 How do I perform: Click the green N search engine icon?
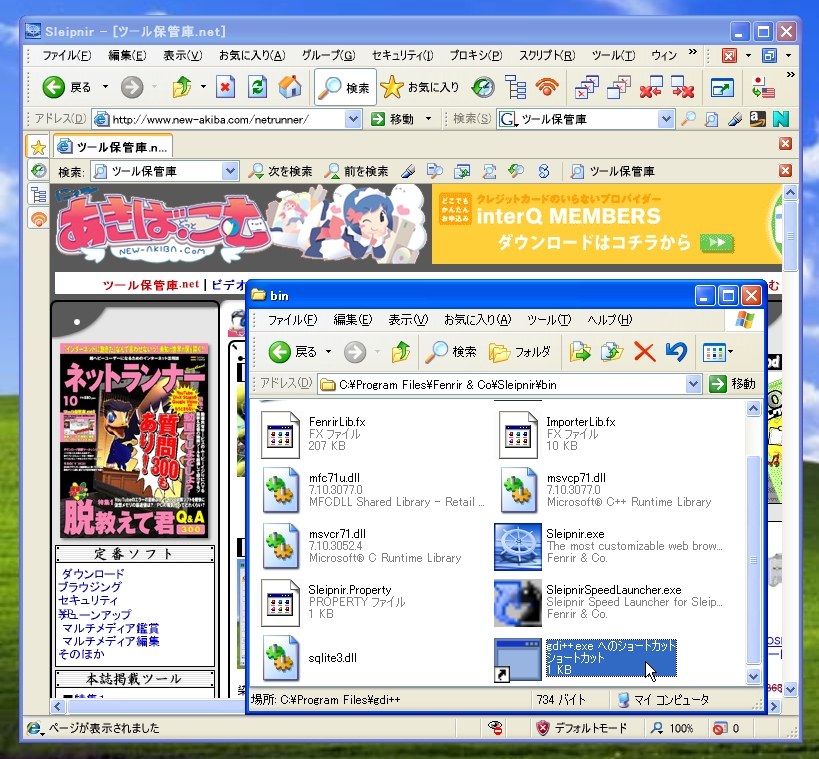(781, 119)
